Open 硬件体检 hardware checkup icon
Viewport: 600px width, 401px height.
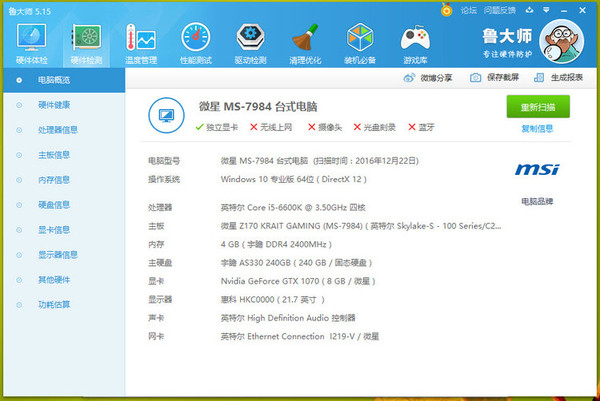point(30,40)
